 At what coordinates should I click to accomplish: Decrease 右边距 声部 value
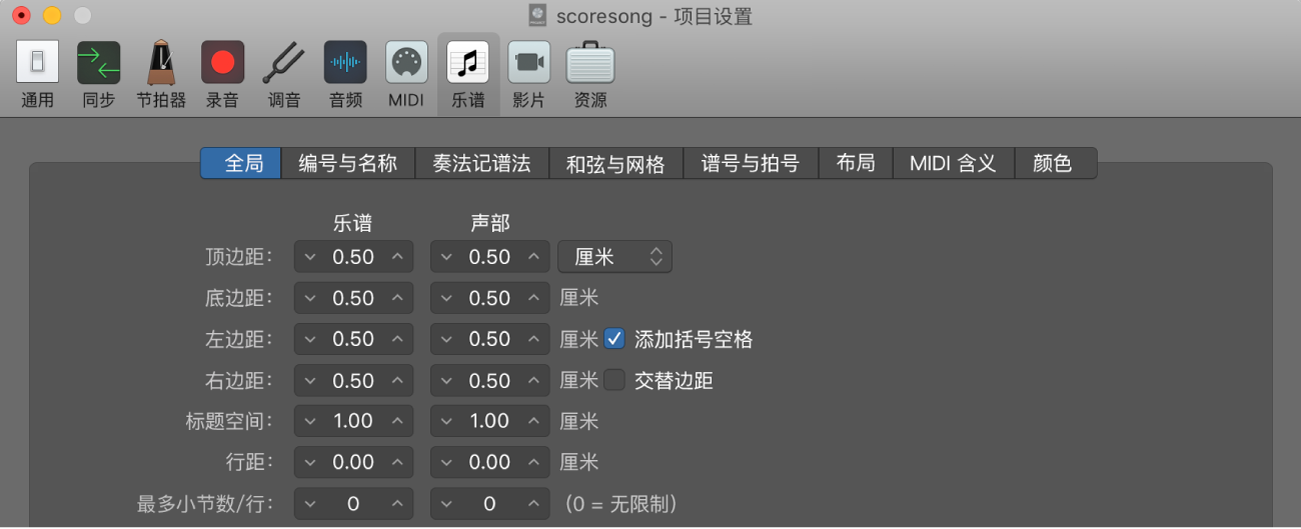tap(446, 380)
